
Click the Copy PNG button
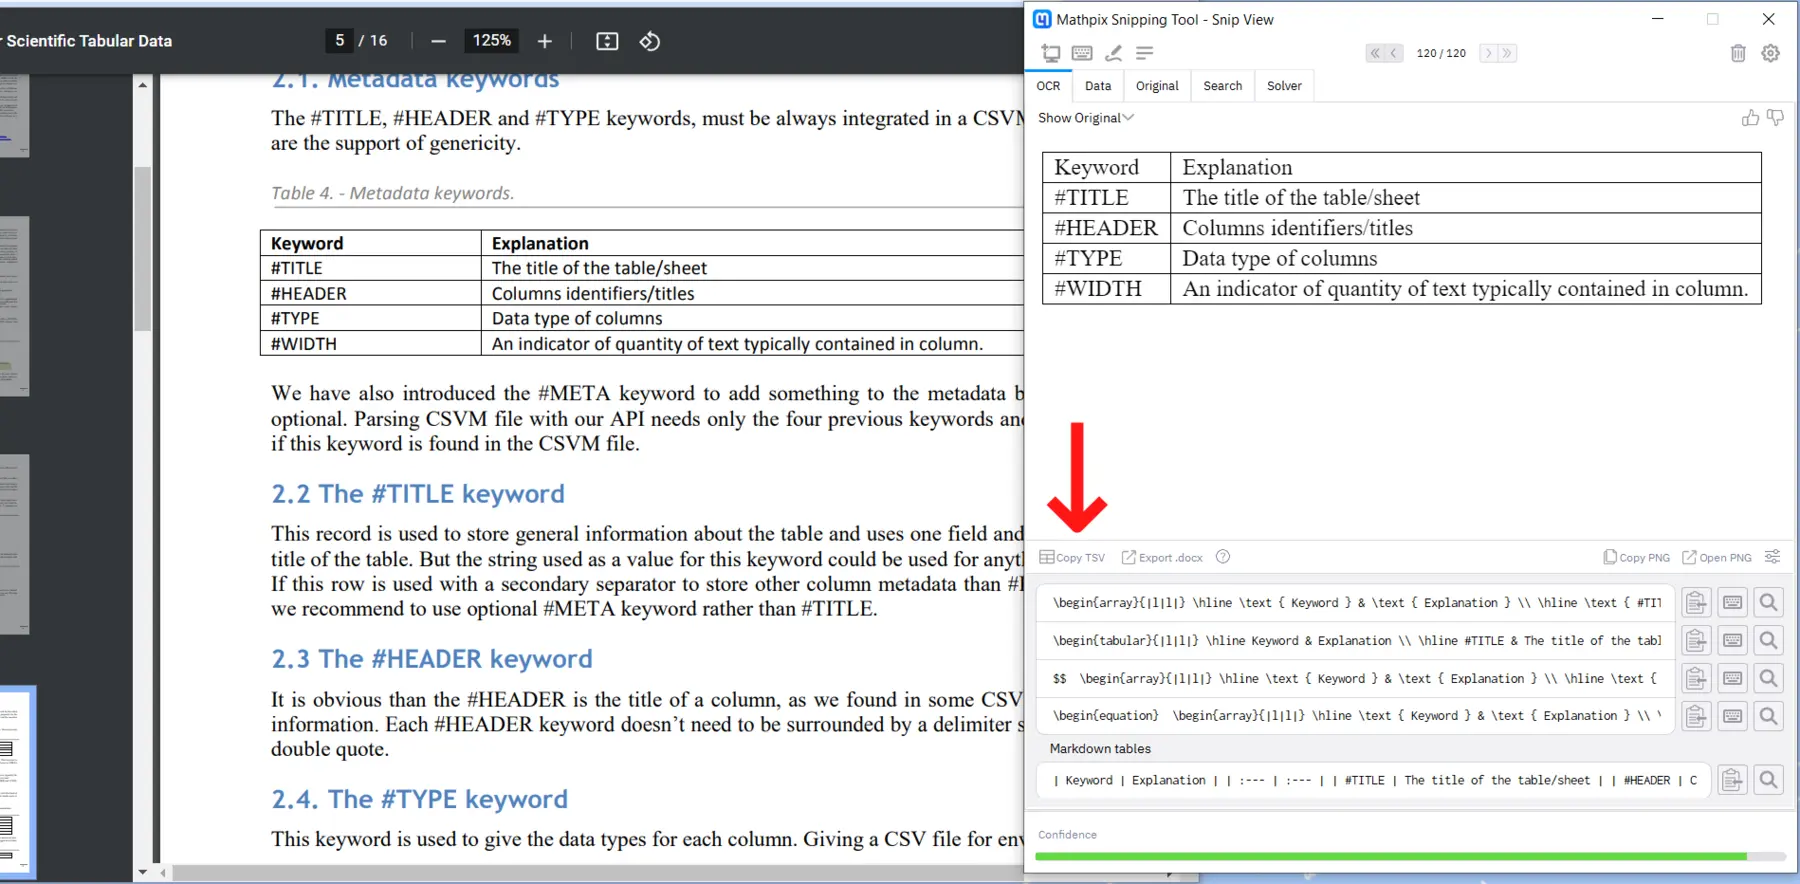coord(1636,557)
